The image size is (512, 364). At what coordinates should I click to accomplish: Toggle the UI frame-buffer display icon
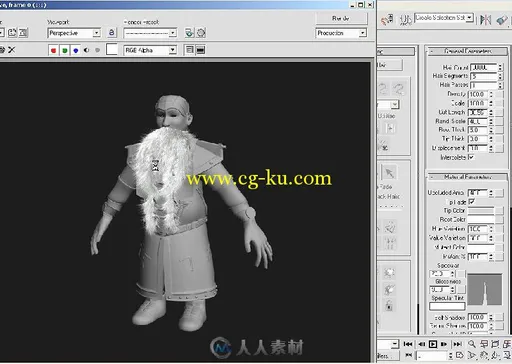(x=200, y=50)
